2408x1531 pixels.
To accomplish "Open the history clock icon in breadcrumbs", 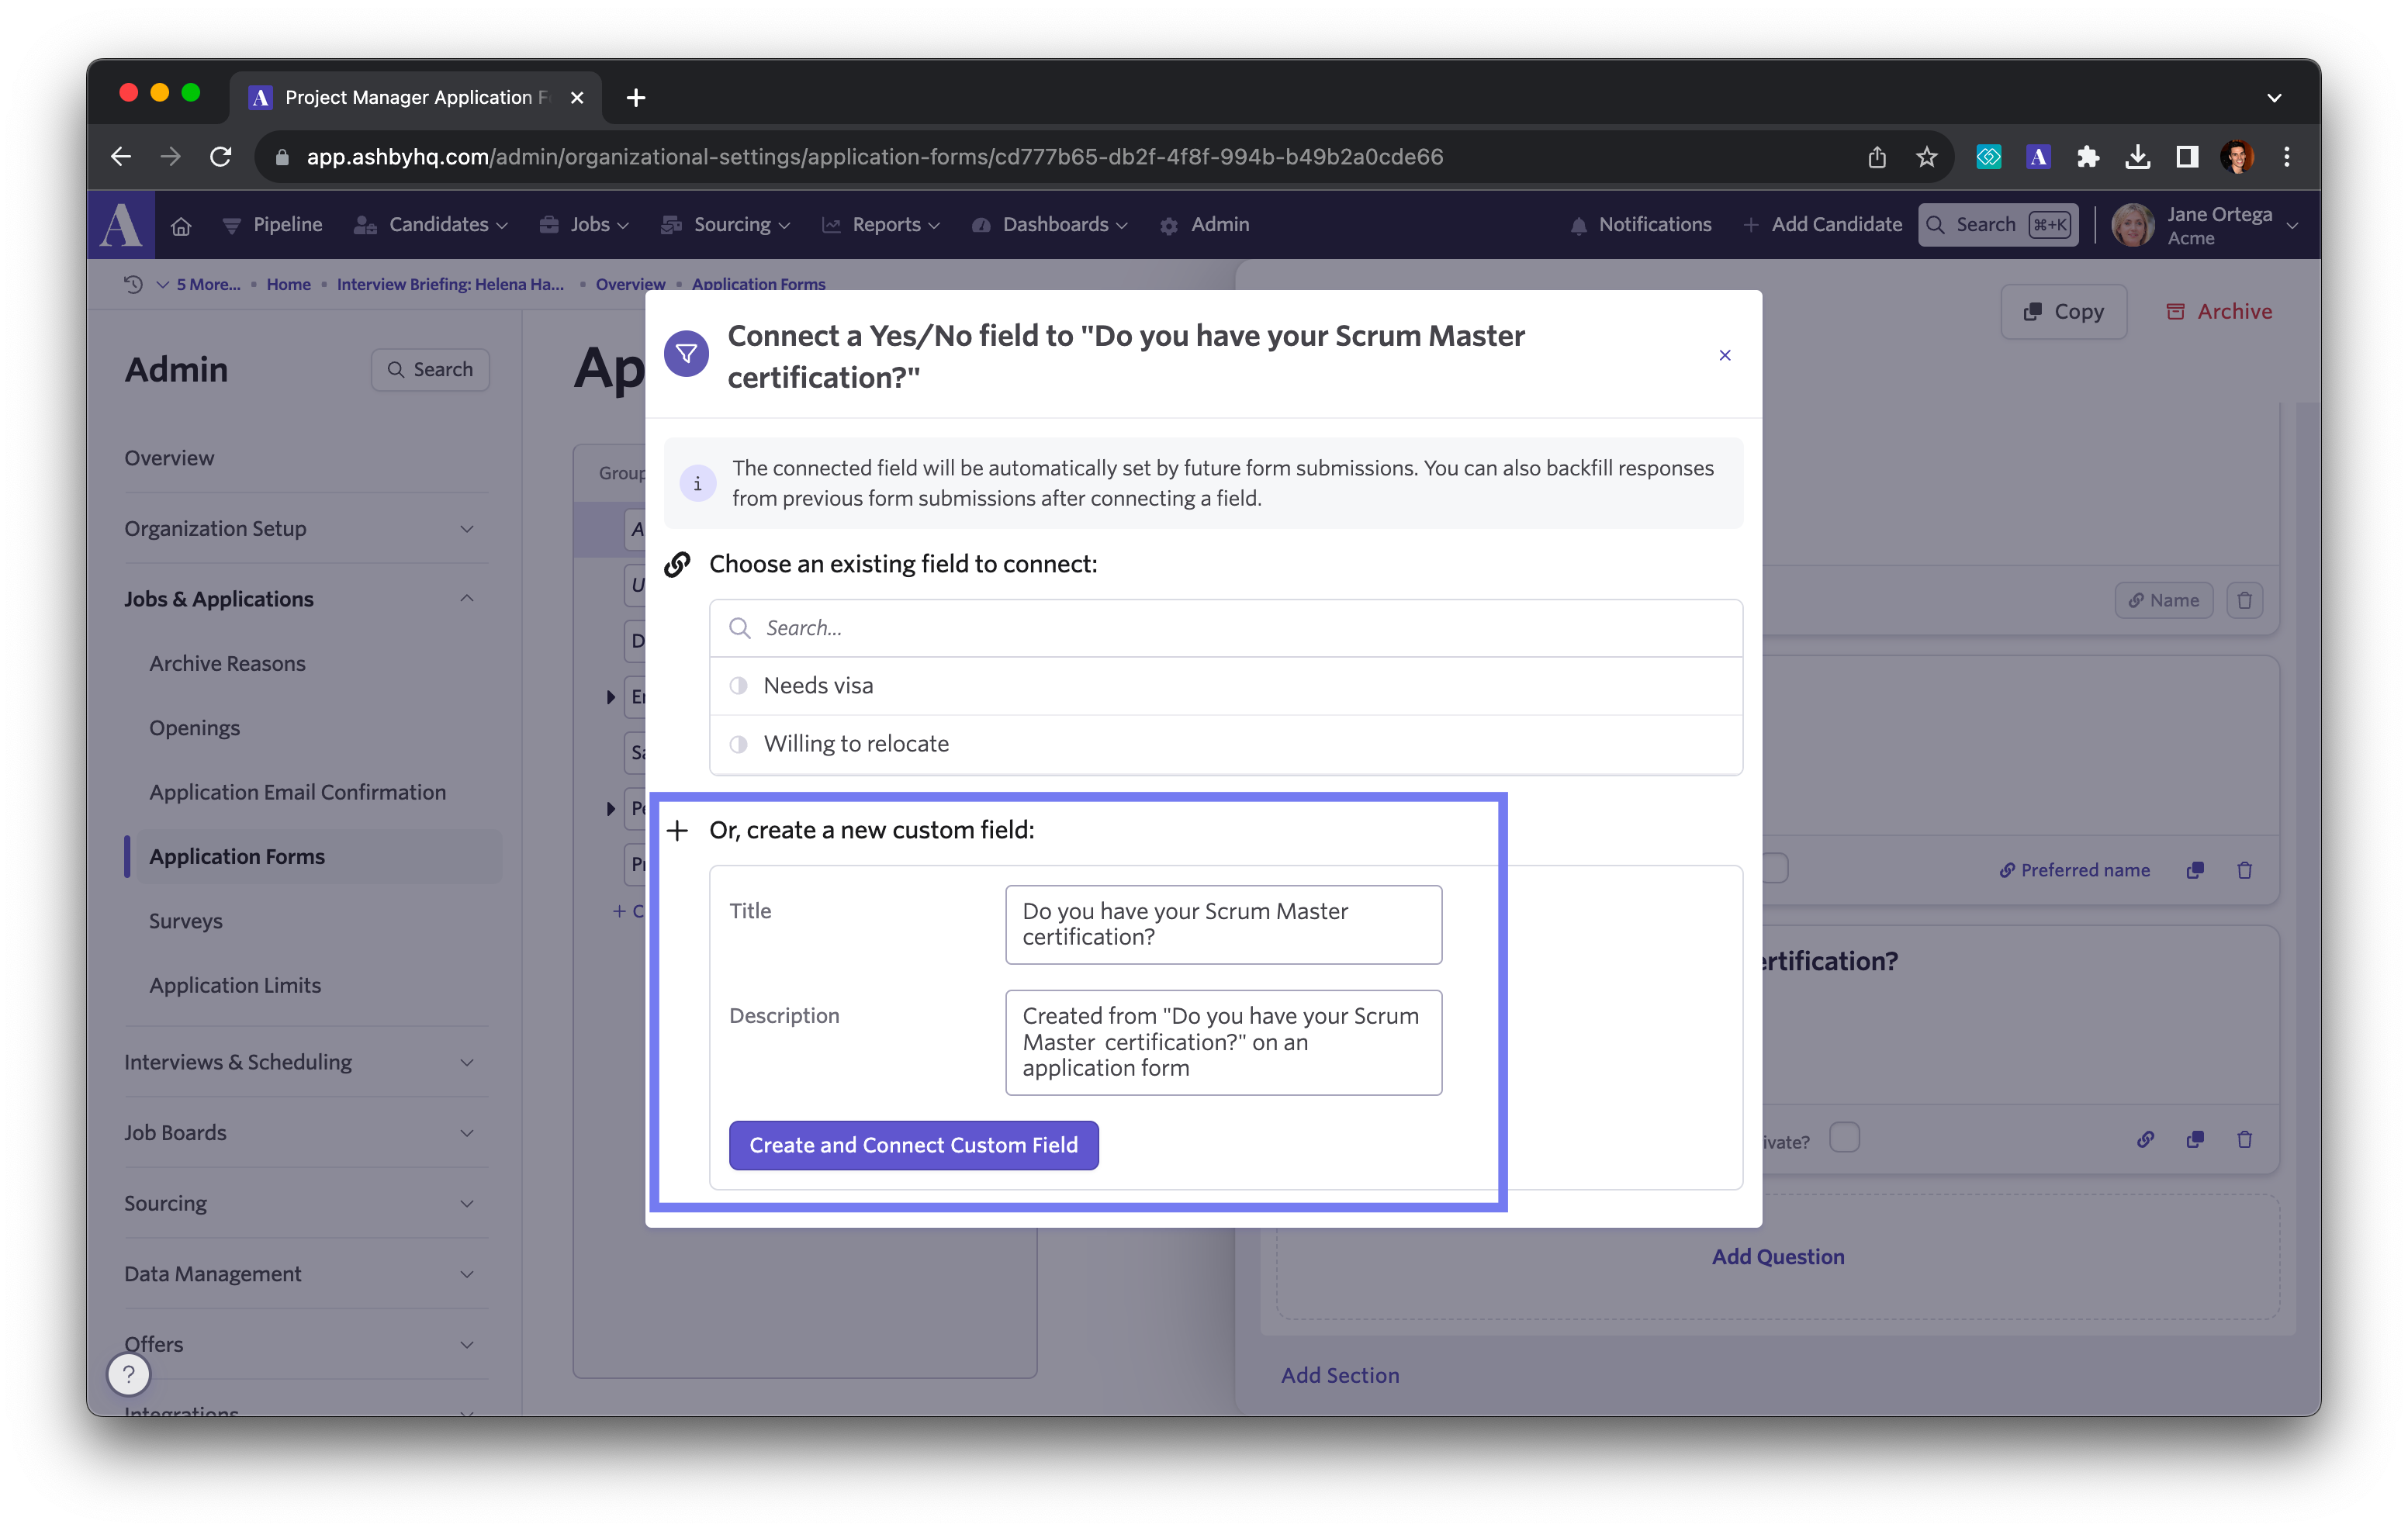I will (133, 284).
